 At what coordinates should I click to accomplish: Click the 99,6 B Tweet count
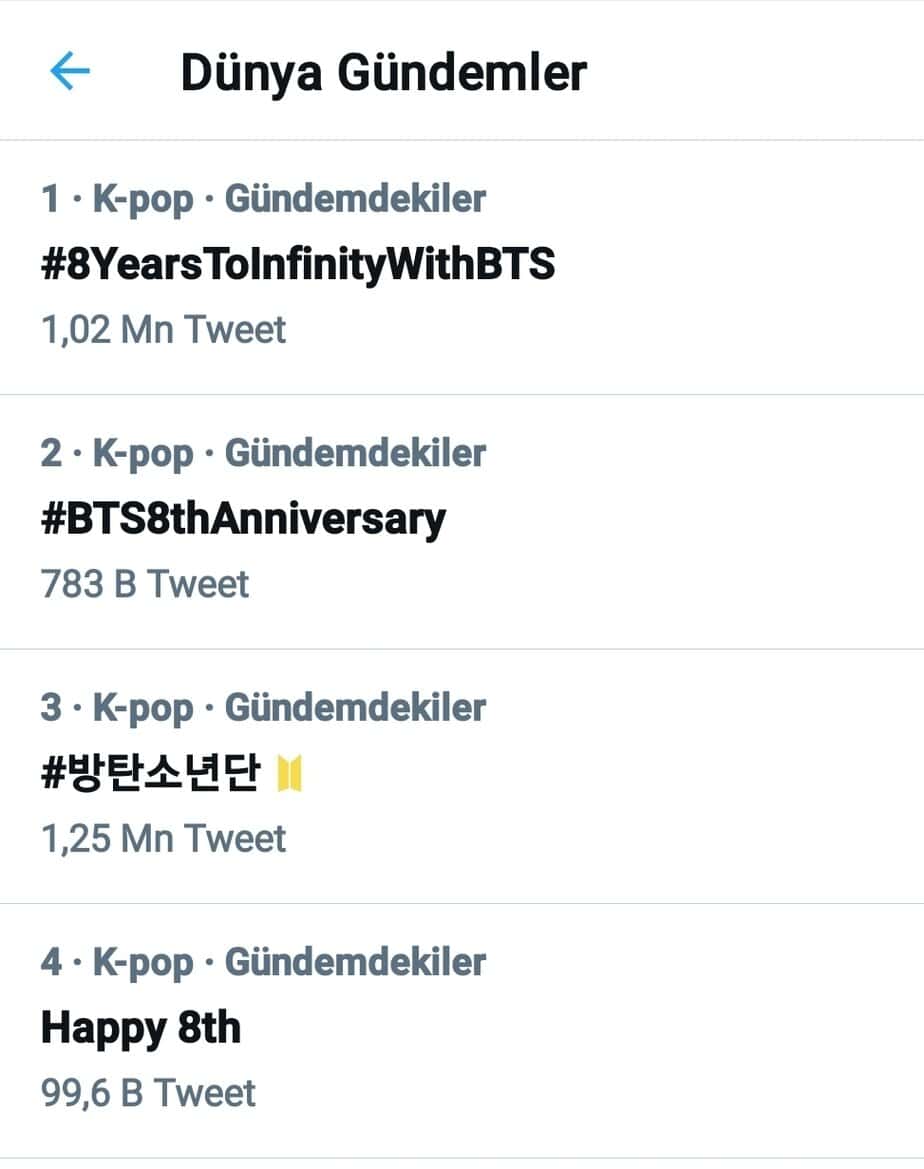[x=148, y=1092]
